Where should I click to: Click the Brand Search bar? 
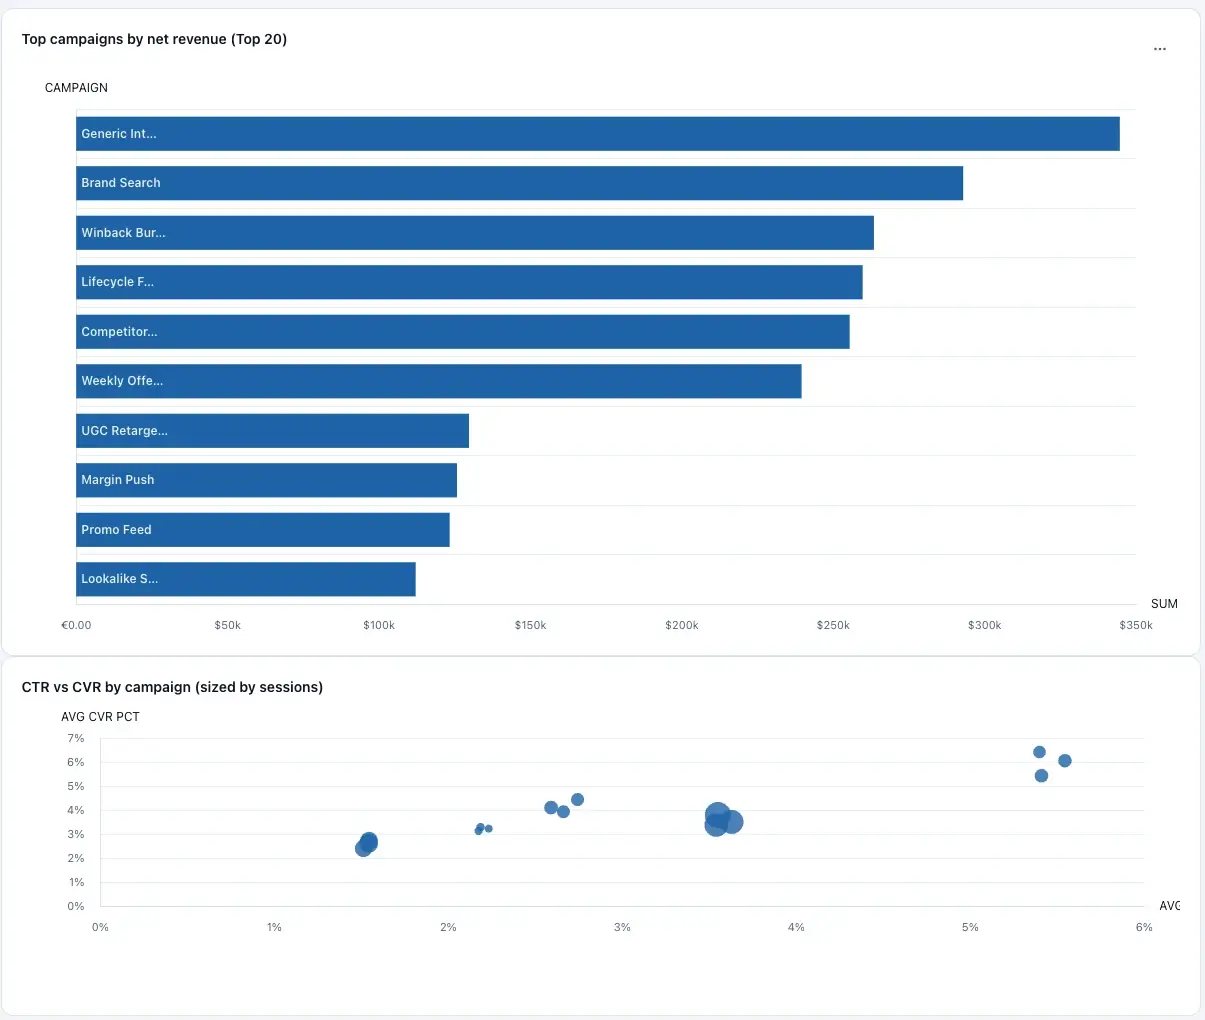pos(520,183)
